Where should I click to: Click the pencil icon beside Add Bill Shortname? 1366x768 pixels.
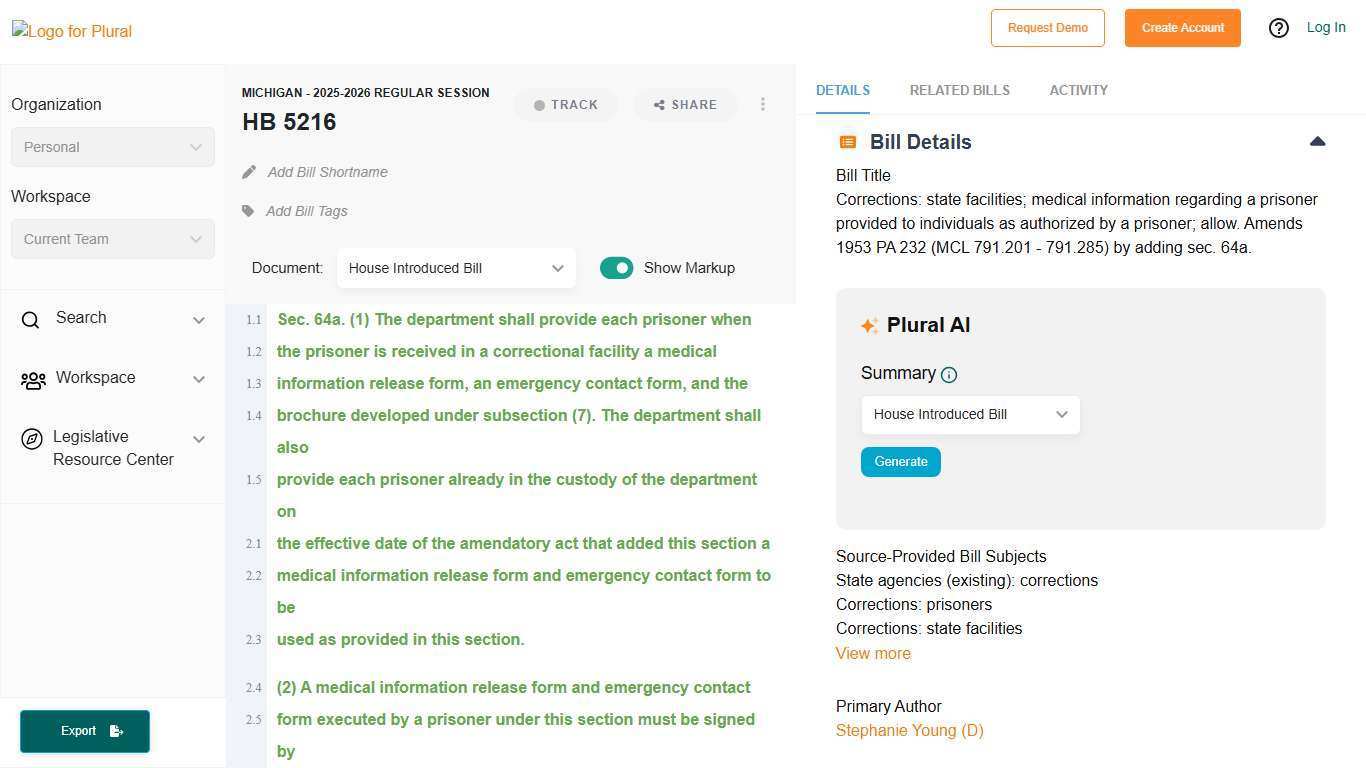(x=249, y=172)
